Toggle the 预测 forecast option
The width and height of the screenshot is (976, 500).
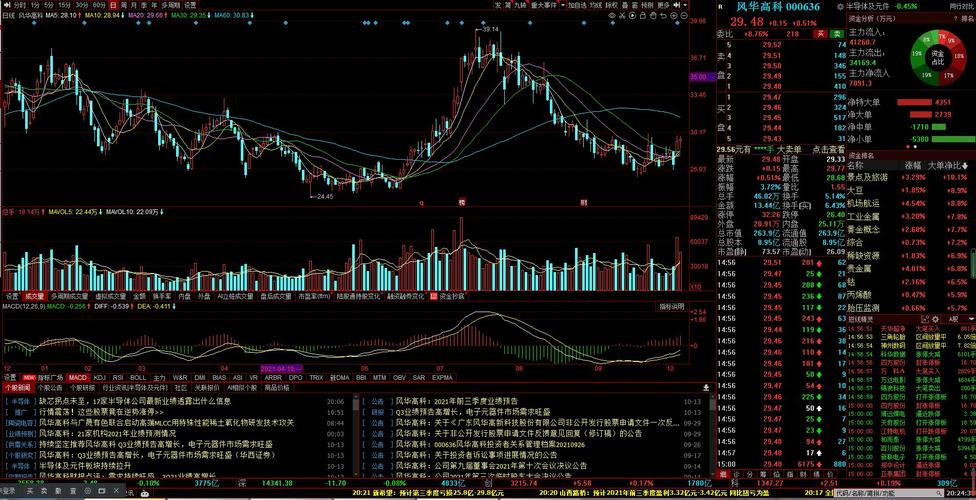[647, 5]
